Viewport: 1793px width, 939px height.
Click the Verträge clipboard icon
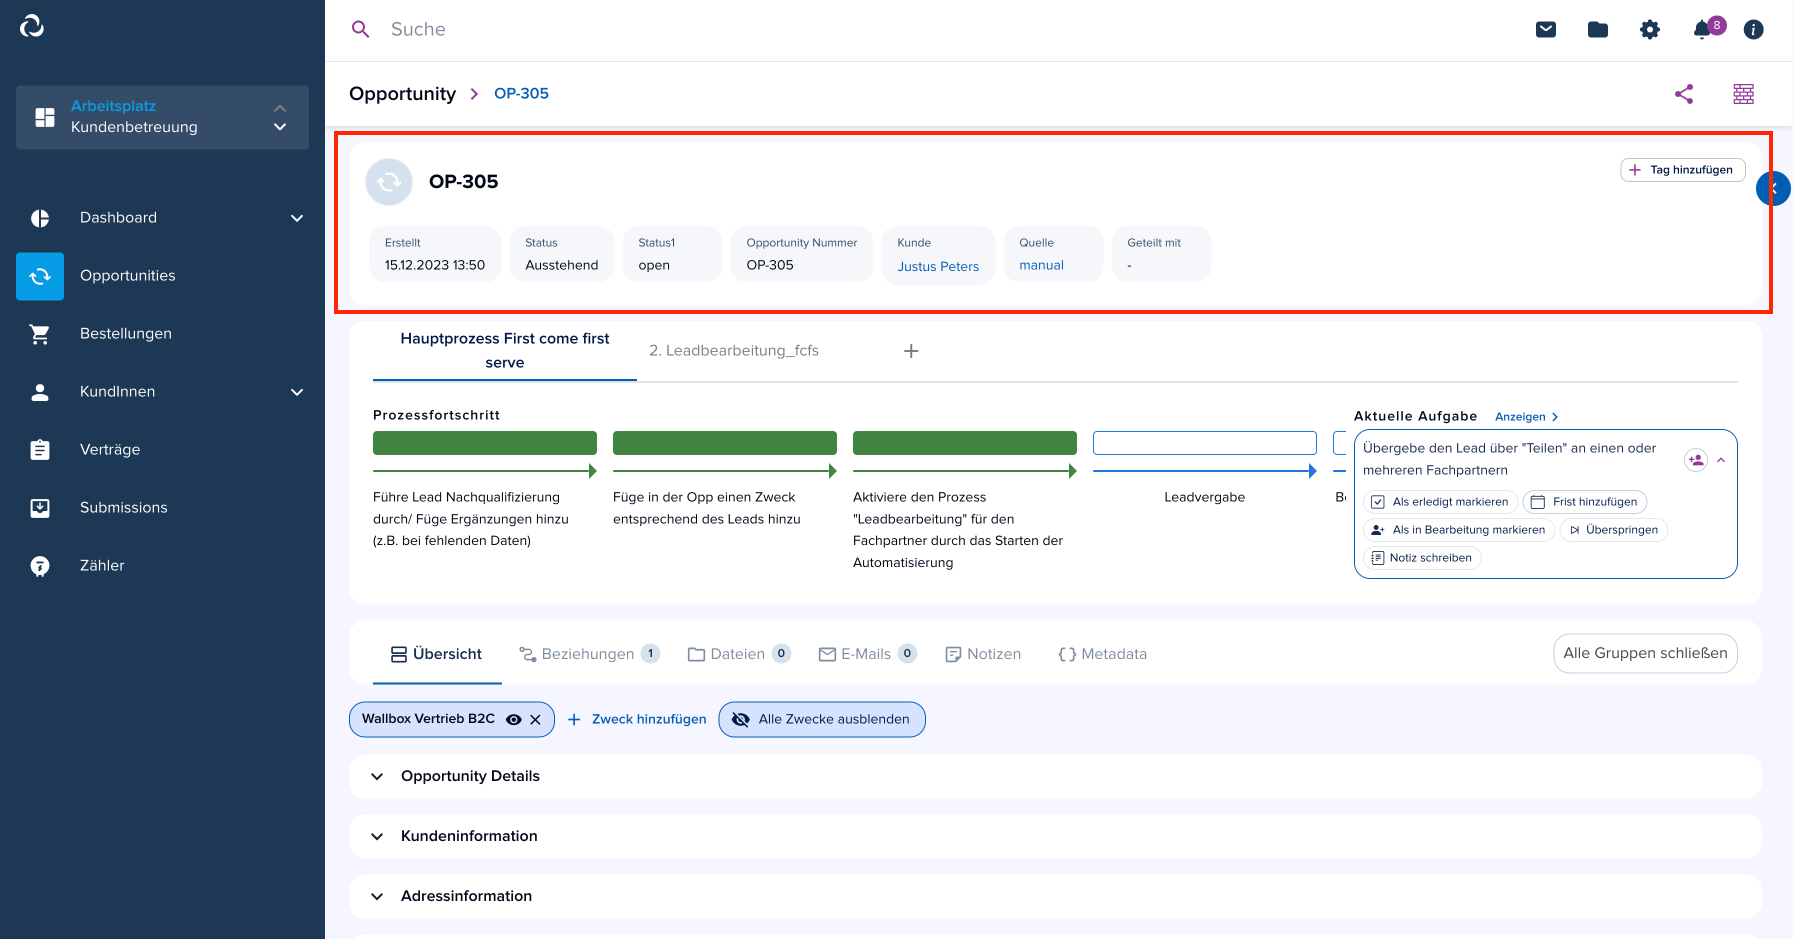click(40, 450)
